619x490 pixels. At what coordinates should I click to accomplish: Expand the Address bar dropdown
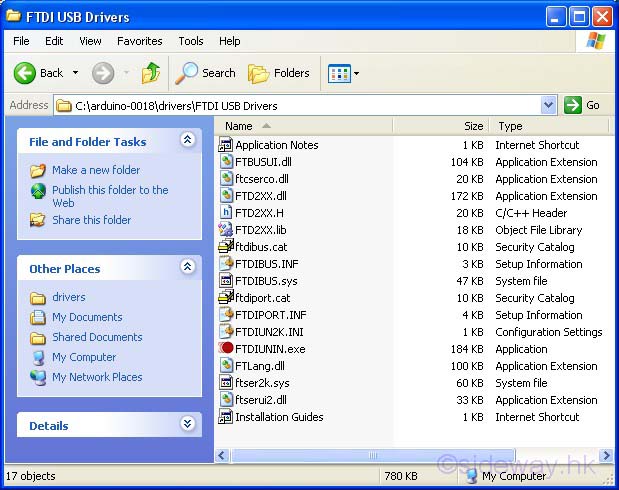(x=548, y=105)
